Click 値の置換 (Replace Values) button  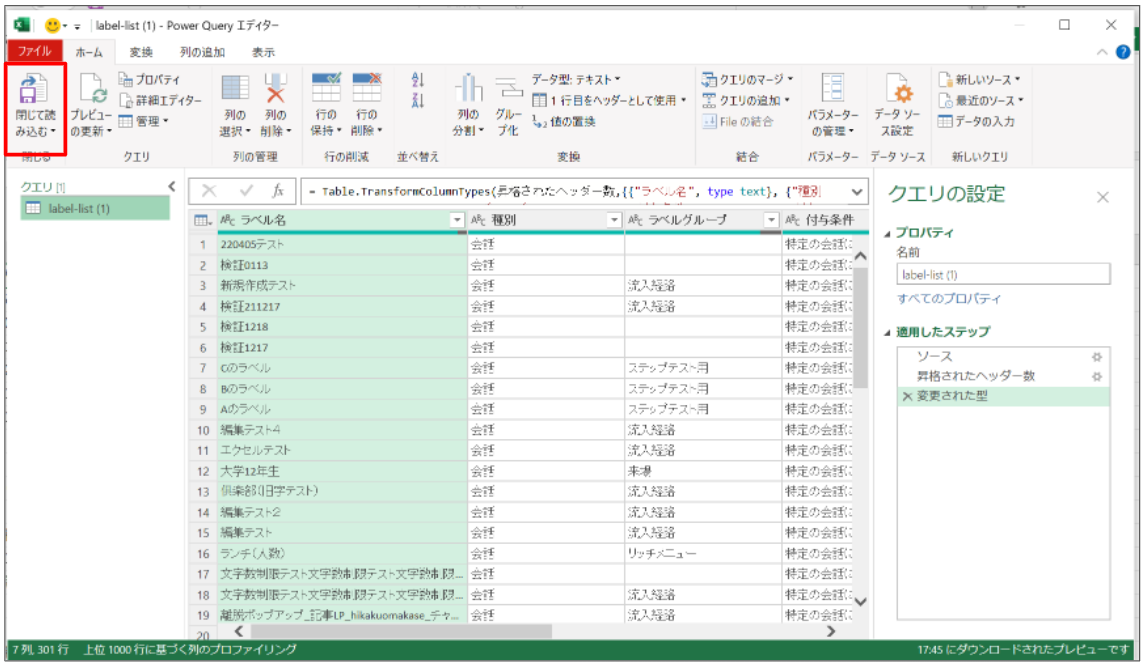click(x=564, y=122)
